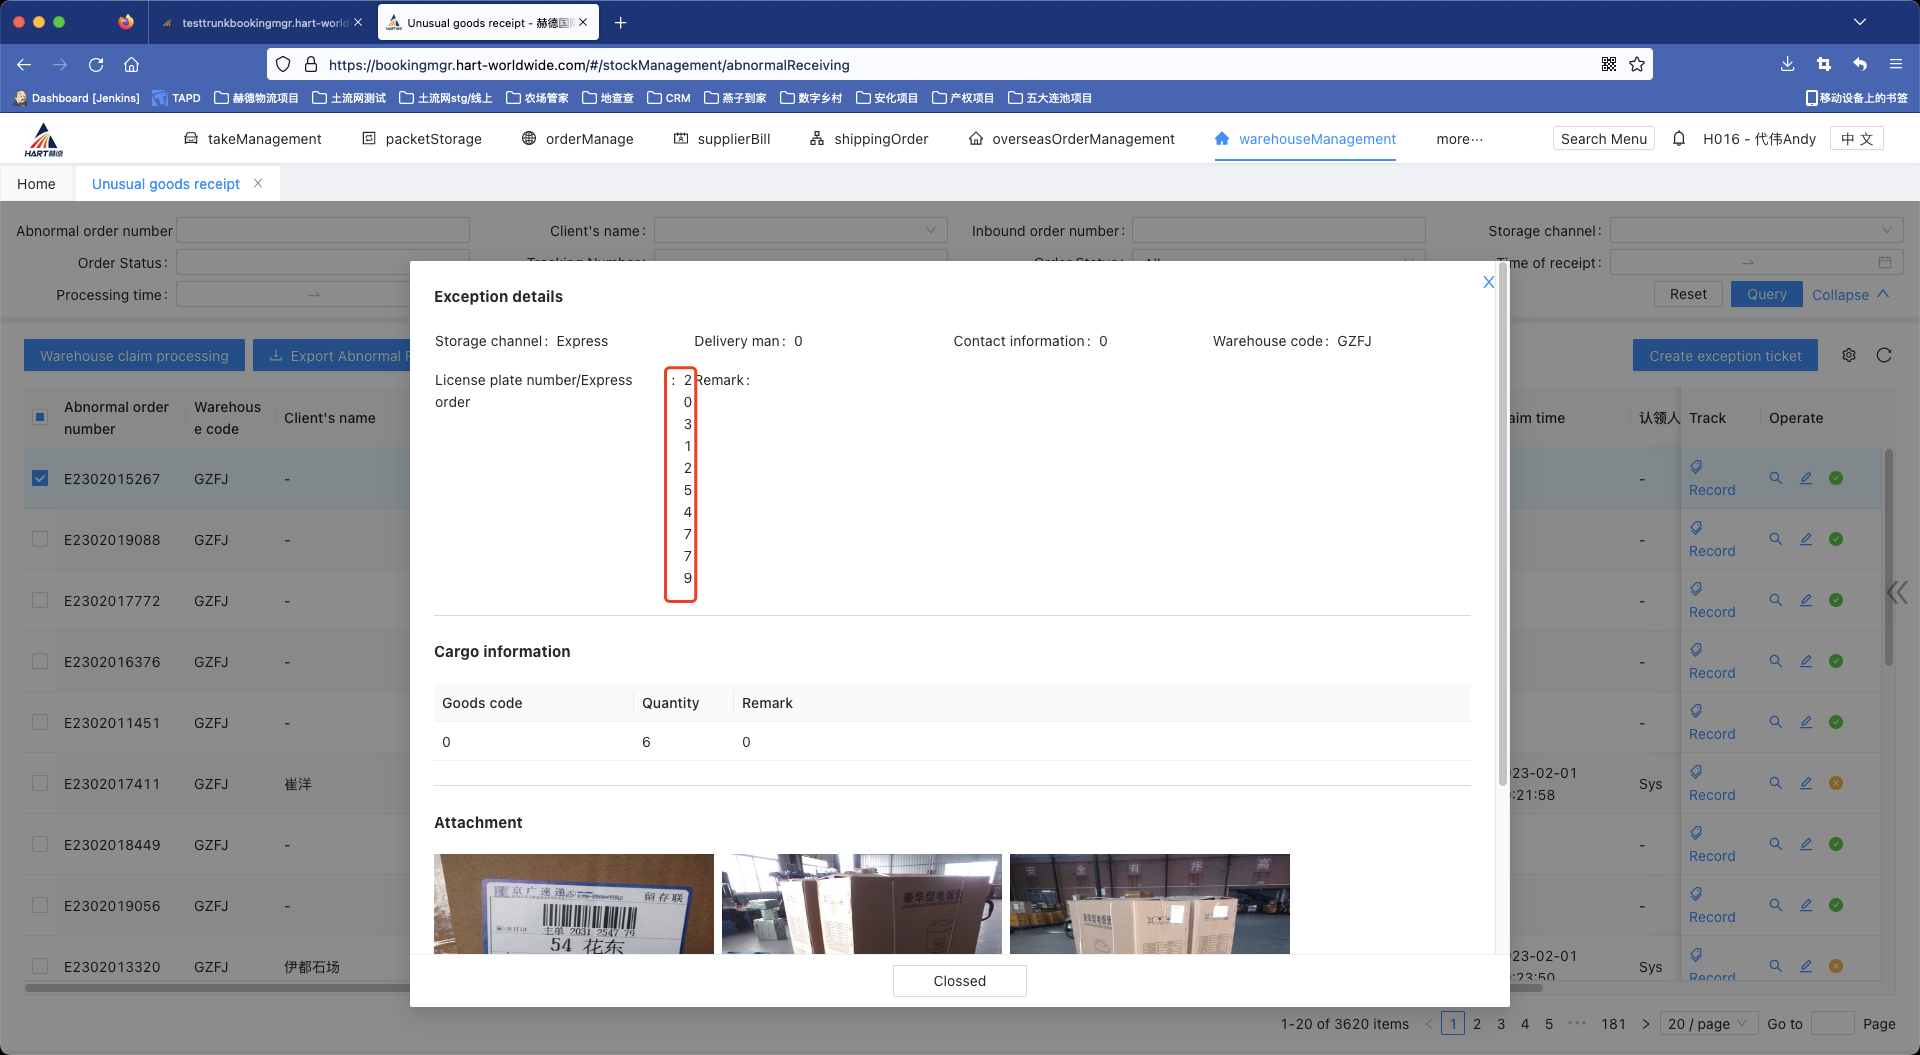Click the table refresh icon
Image resolution: width=1920 pixels, height=1055 pixels.
tap(1884, 355)
